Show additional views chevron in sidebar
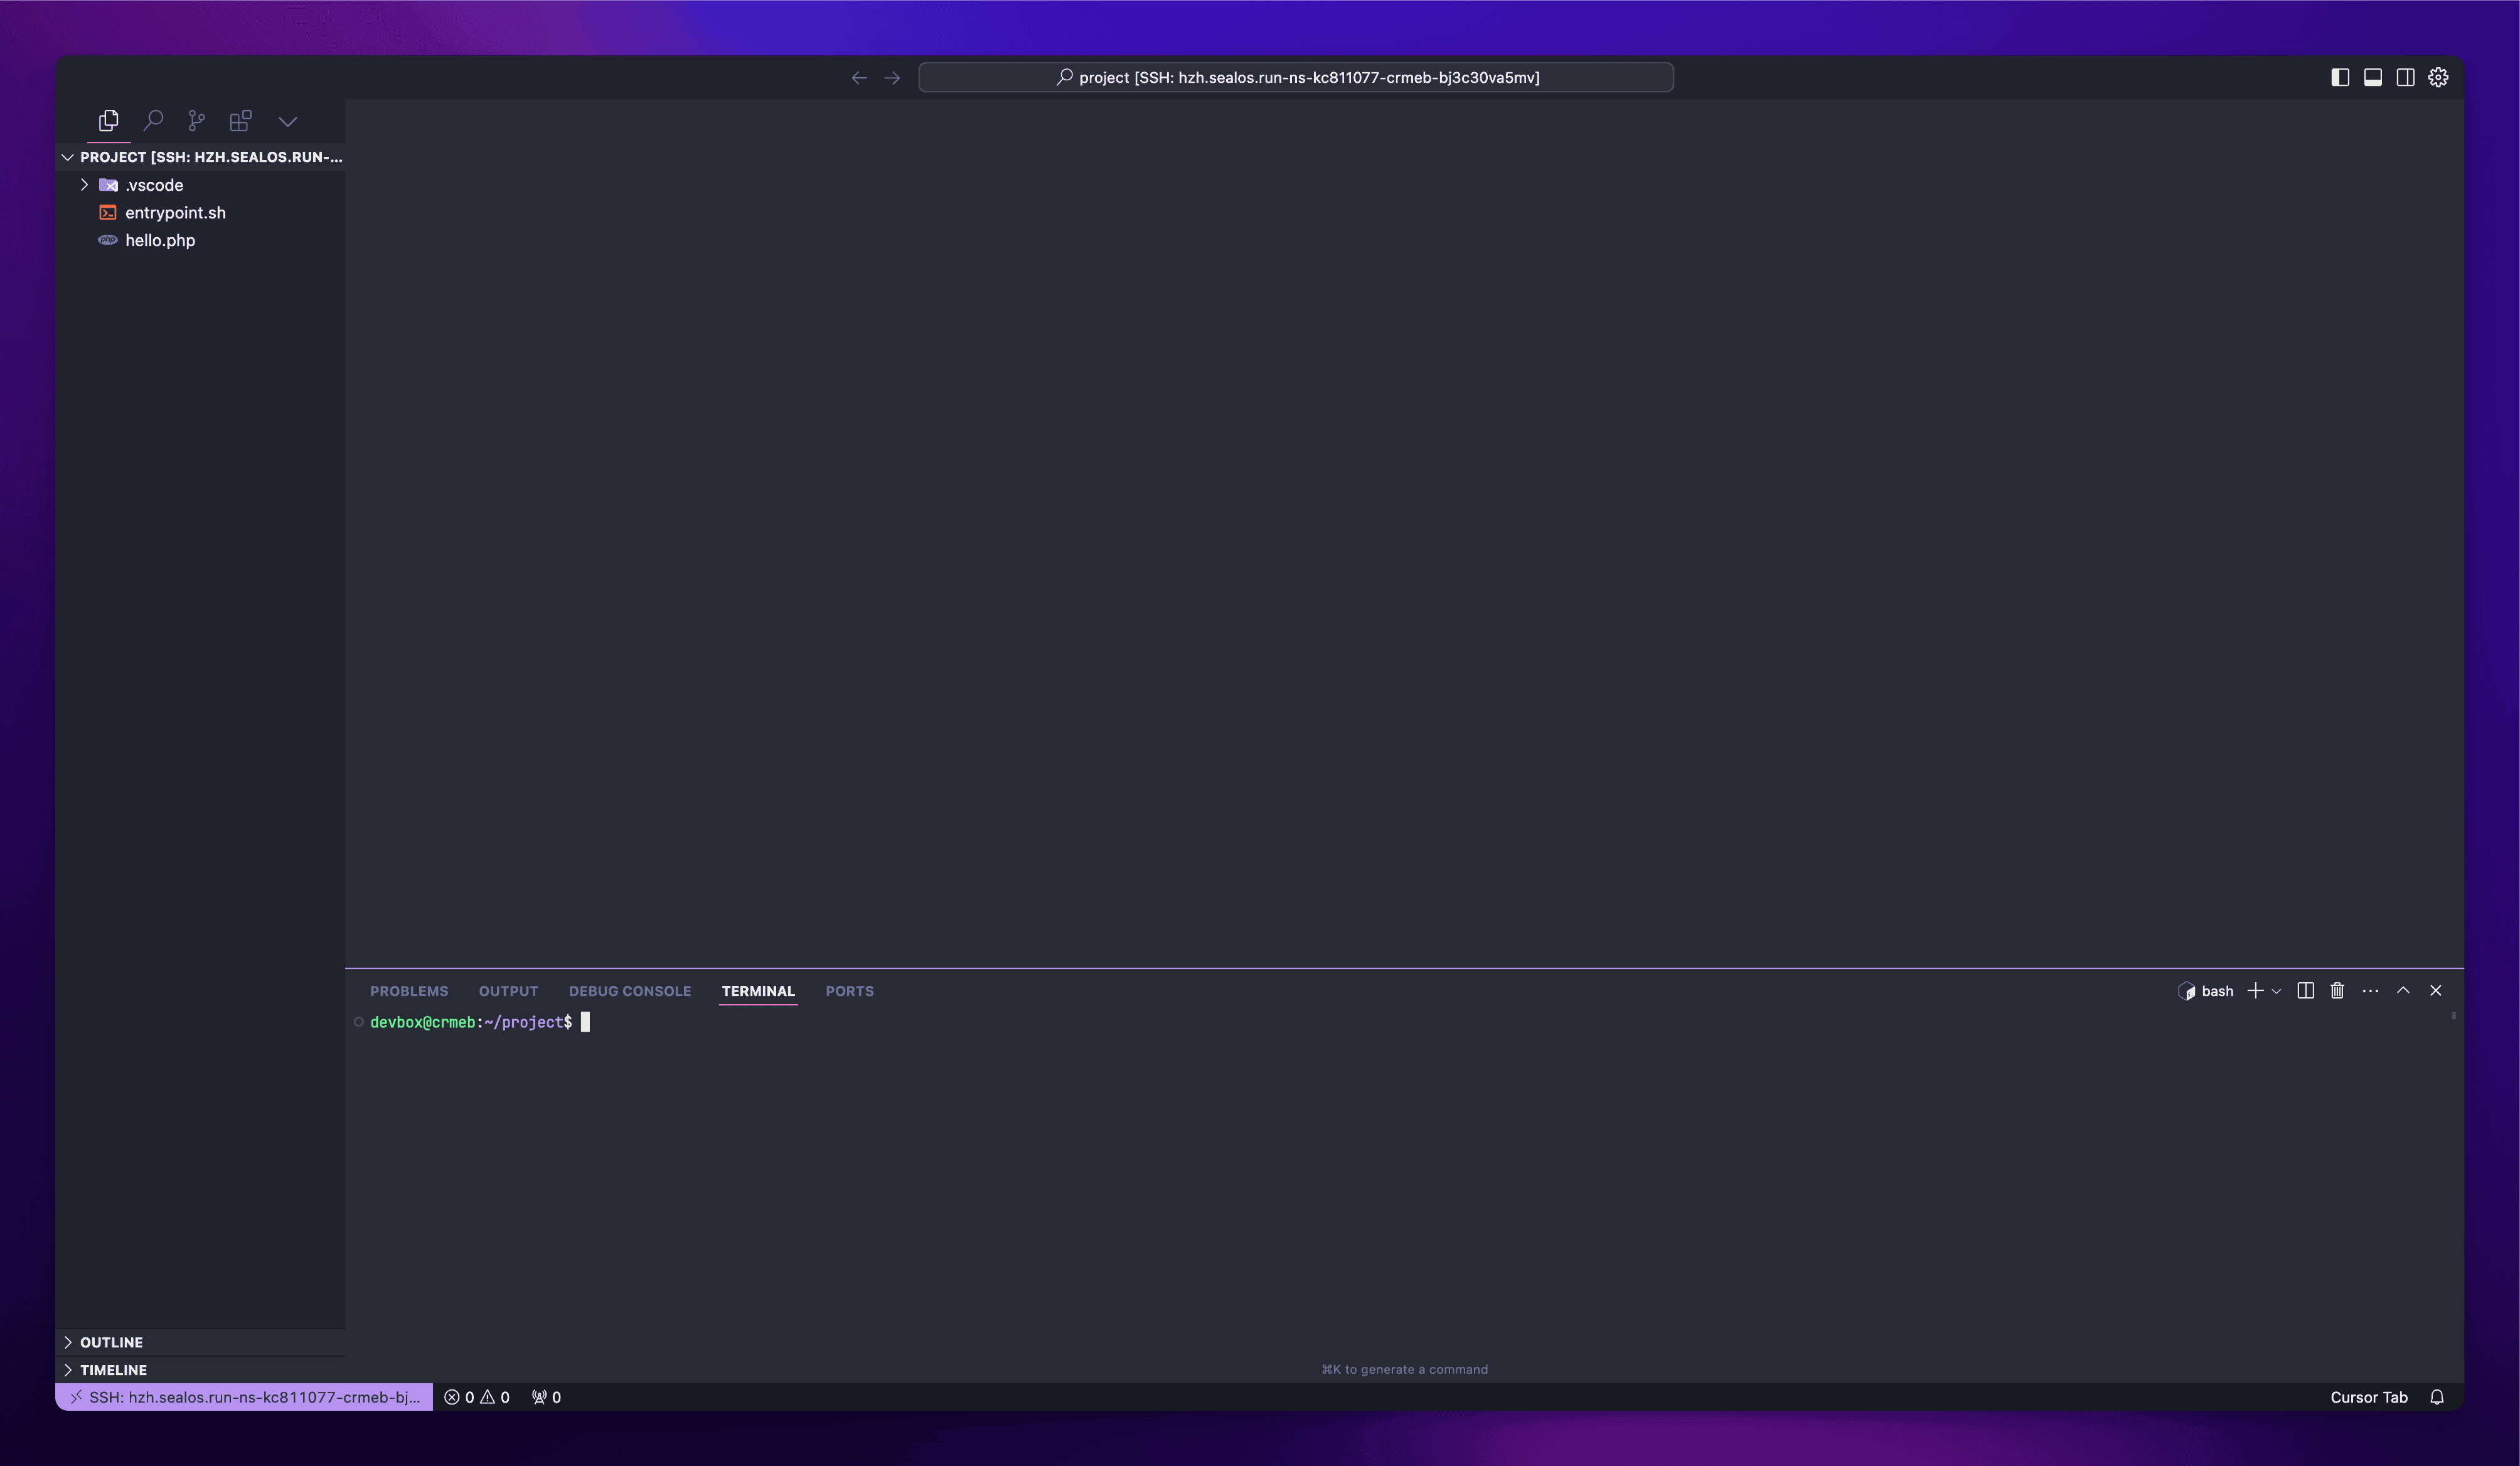 (x=288, y=122)
